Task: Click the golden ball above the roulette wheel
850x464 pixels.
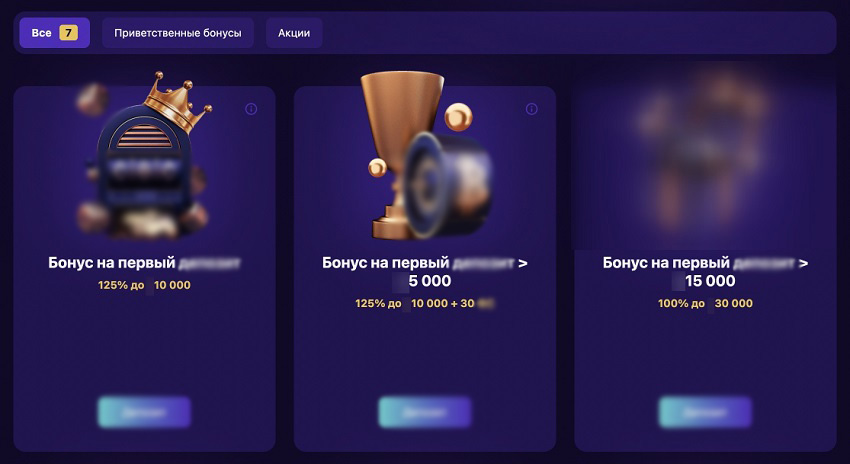Action: 458,117
